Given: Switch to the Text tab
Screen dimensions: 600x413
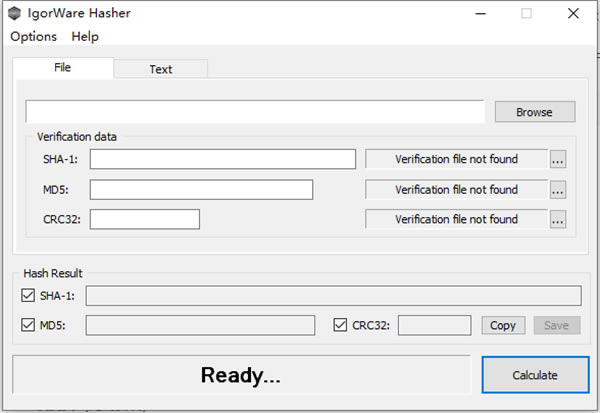Looking at the screenshot, I should pyautogui.click(x=160, y=69).
